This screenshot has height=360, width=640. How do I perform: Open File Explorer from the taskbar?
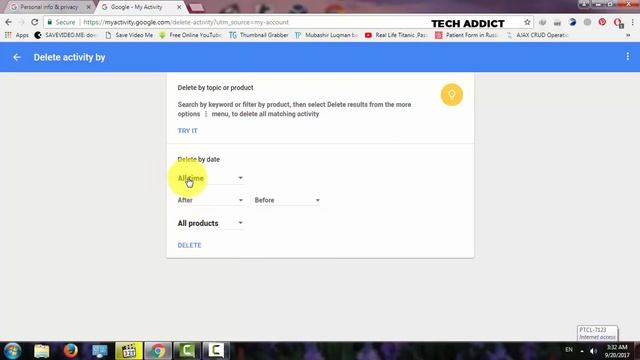42,351
